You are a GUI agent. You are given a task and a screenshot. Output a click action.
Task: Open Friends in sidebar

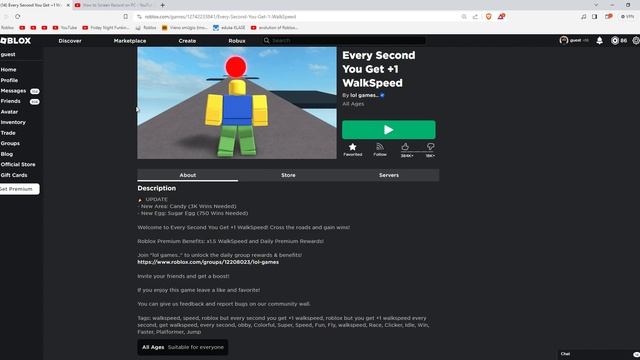10,101
